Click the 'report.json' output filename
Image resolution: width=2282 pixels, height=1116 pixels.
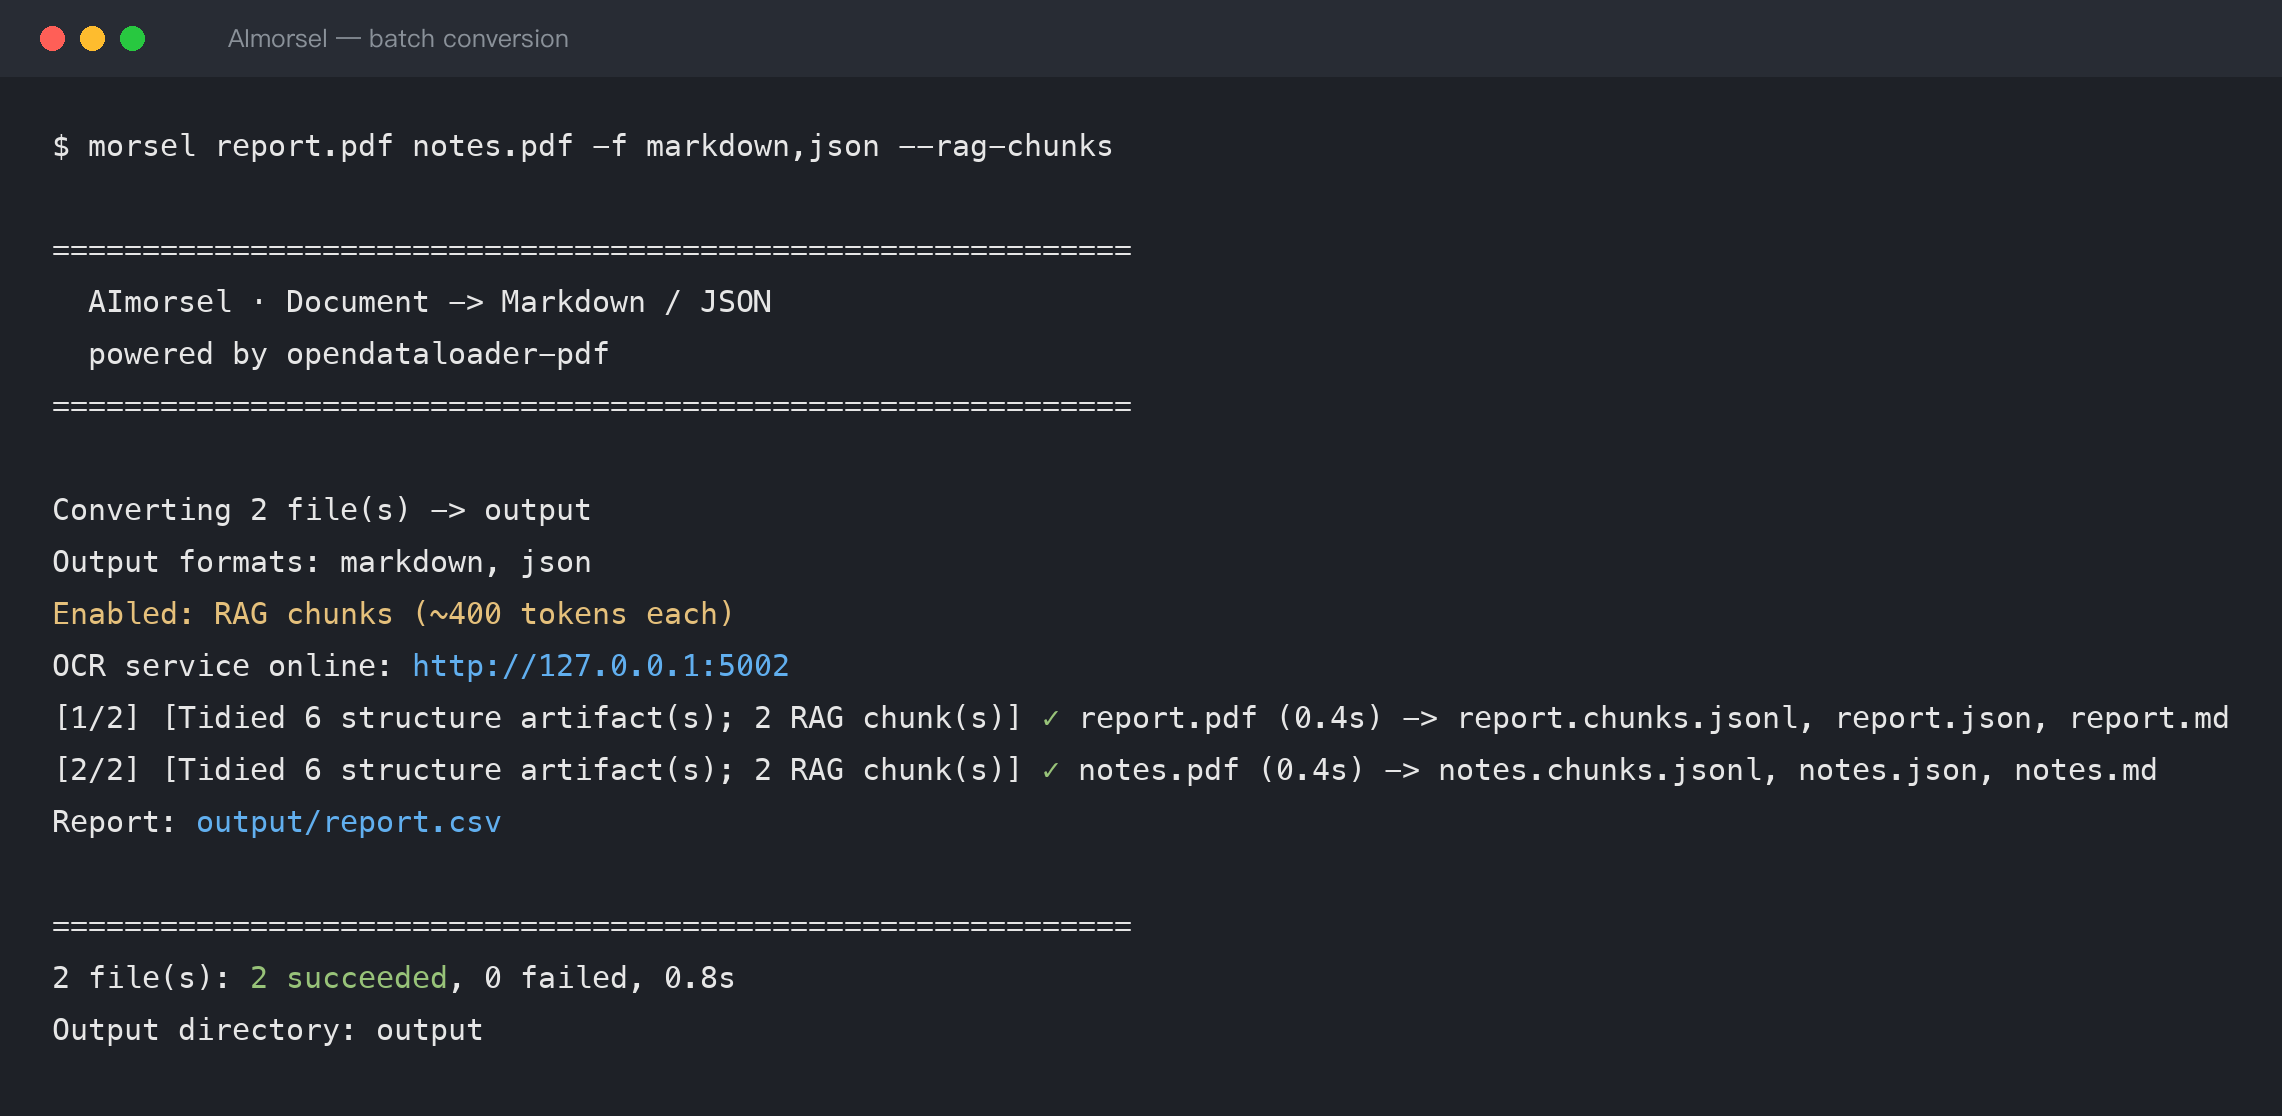[1933, 718]
